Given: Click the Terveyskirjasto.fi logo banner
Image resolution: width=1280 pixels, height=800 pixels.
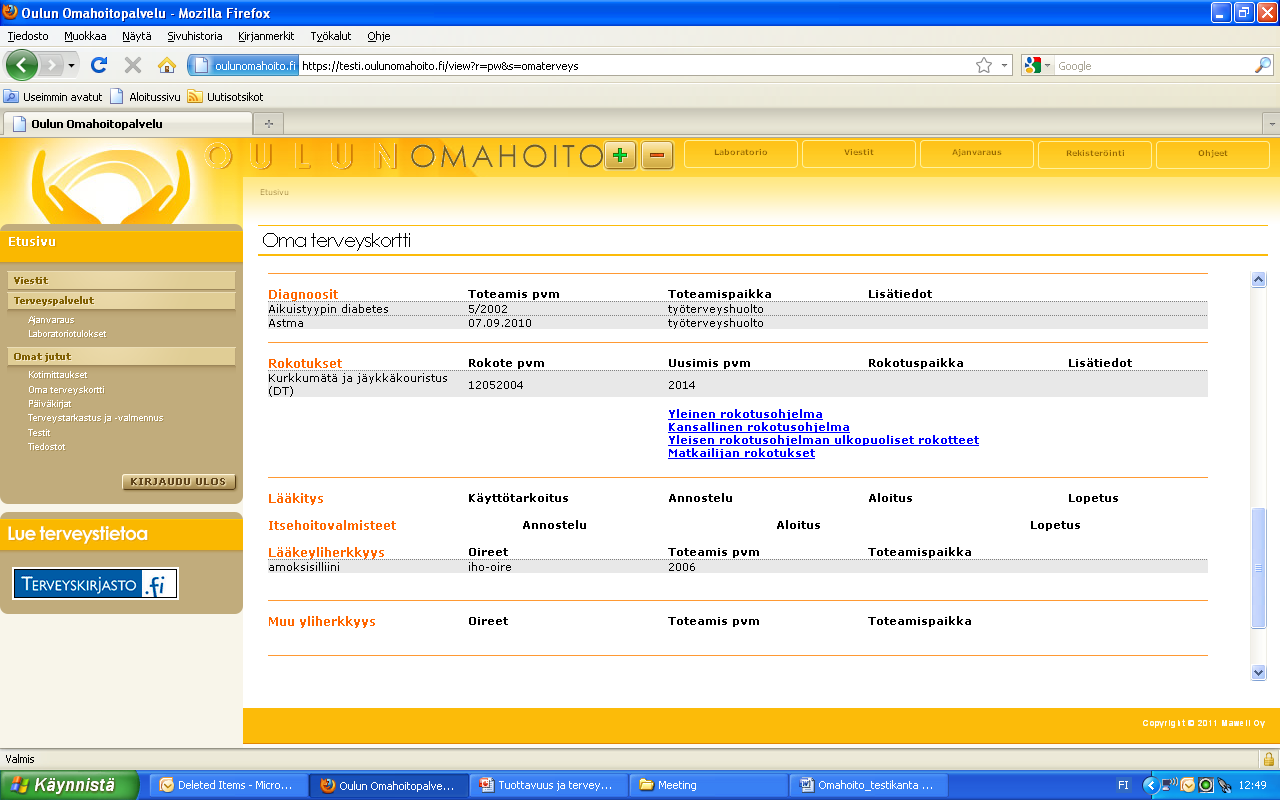Looking at the screenshot, I should pyautogui.click(x=96, y=584).
